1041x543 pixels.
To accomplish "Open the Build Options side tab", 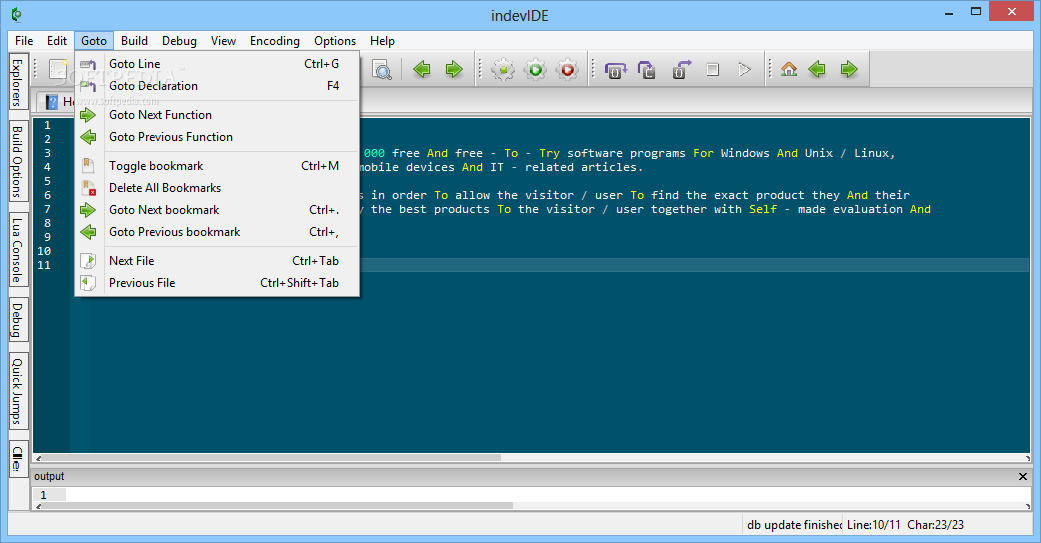I will 18,162.
